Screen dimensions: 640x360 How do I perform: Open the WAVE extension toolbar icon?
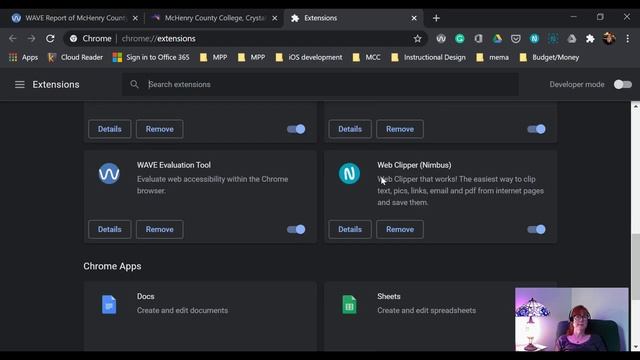pos(441,39)
